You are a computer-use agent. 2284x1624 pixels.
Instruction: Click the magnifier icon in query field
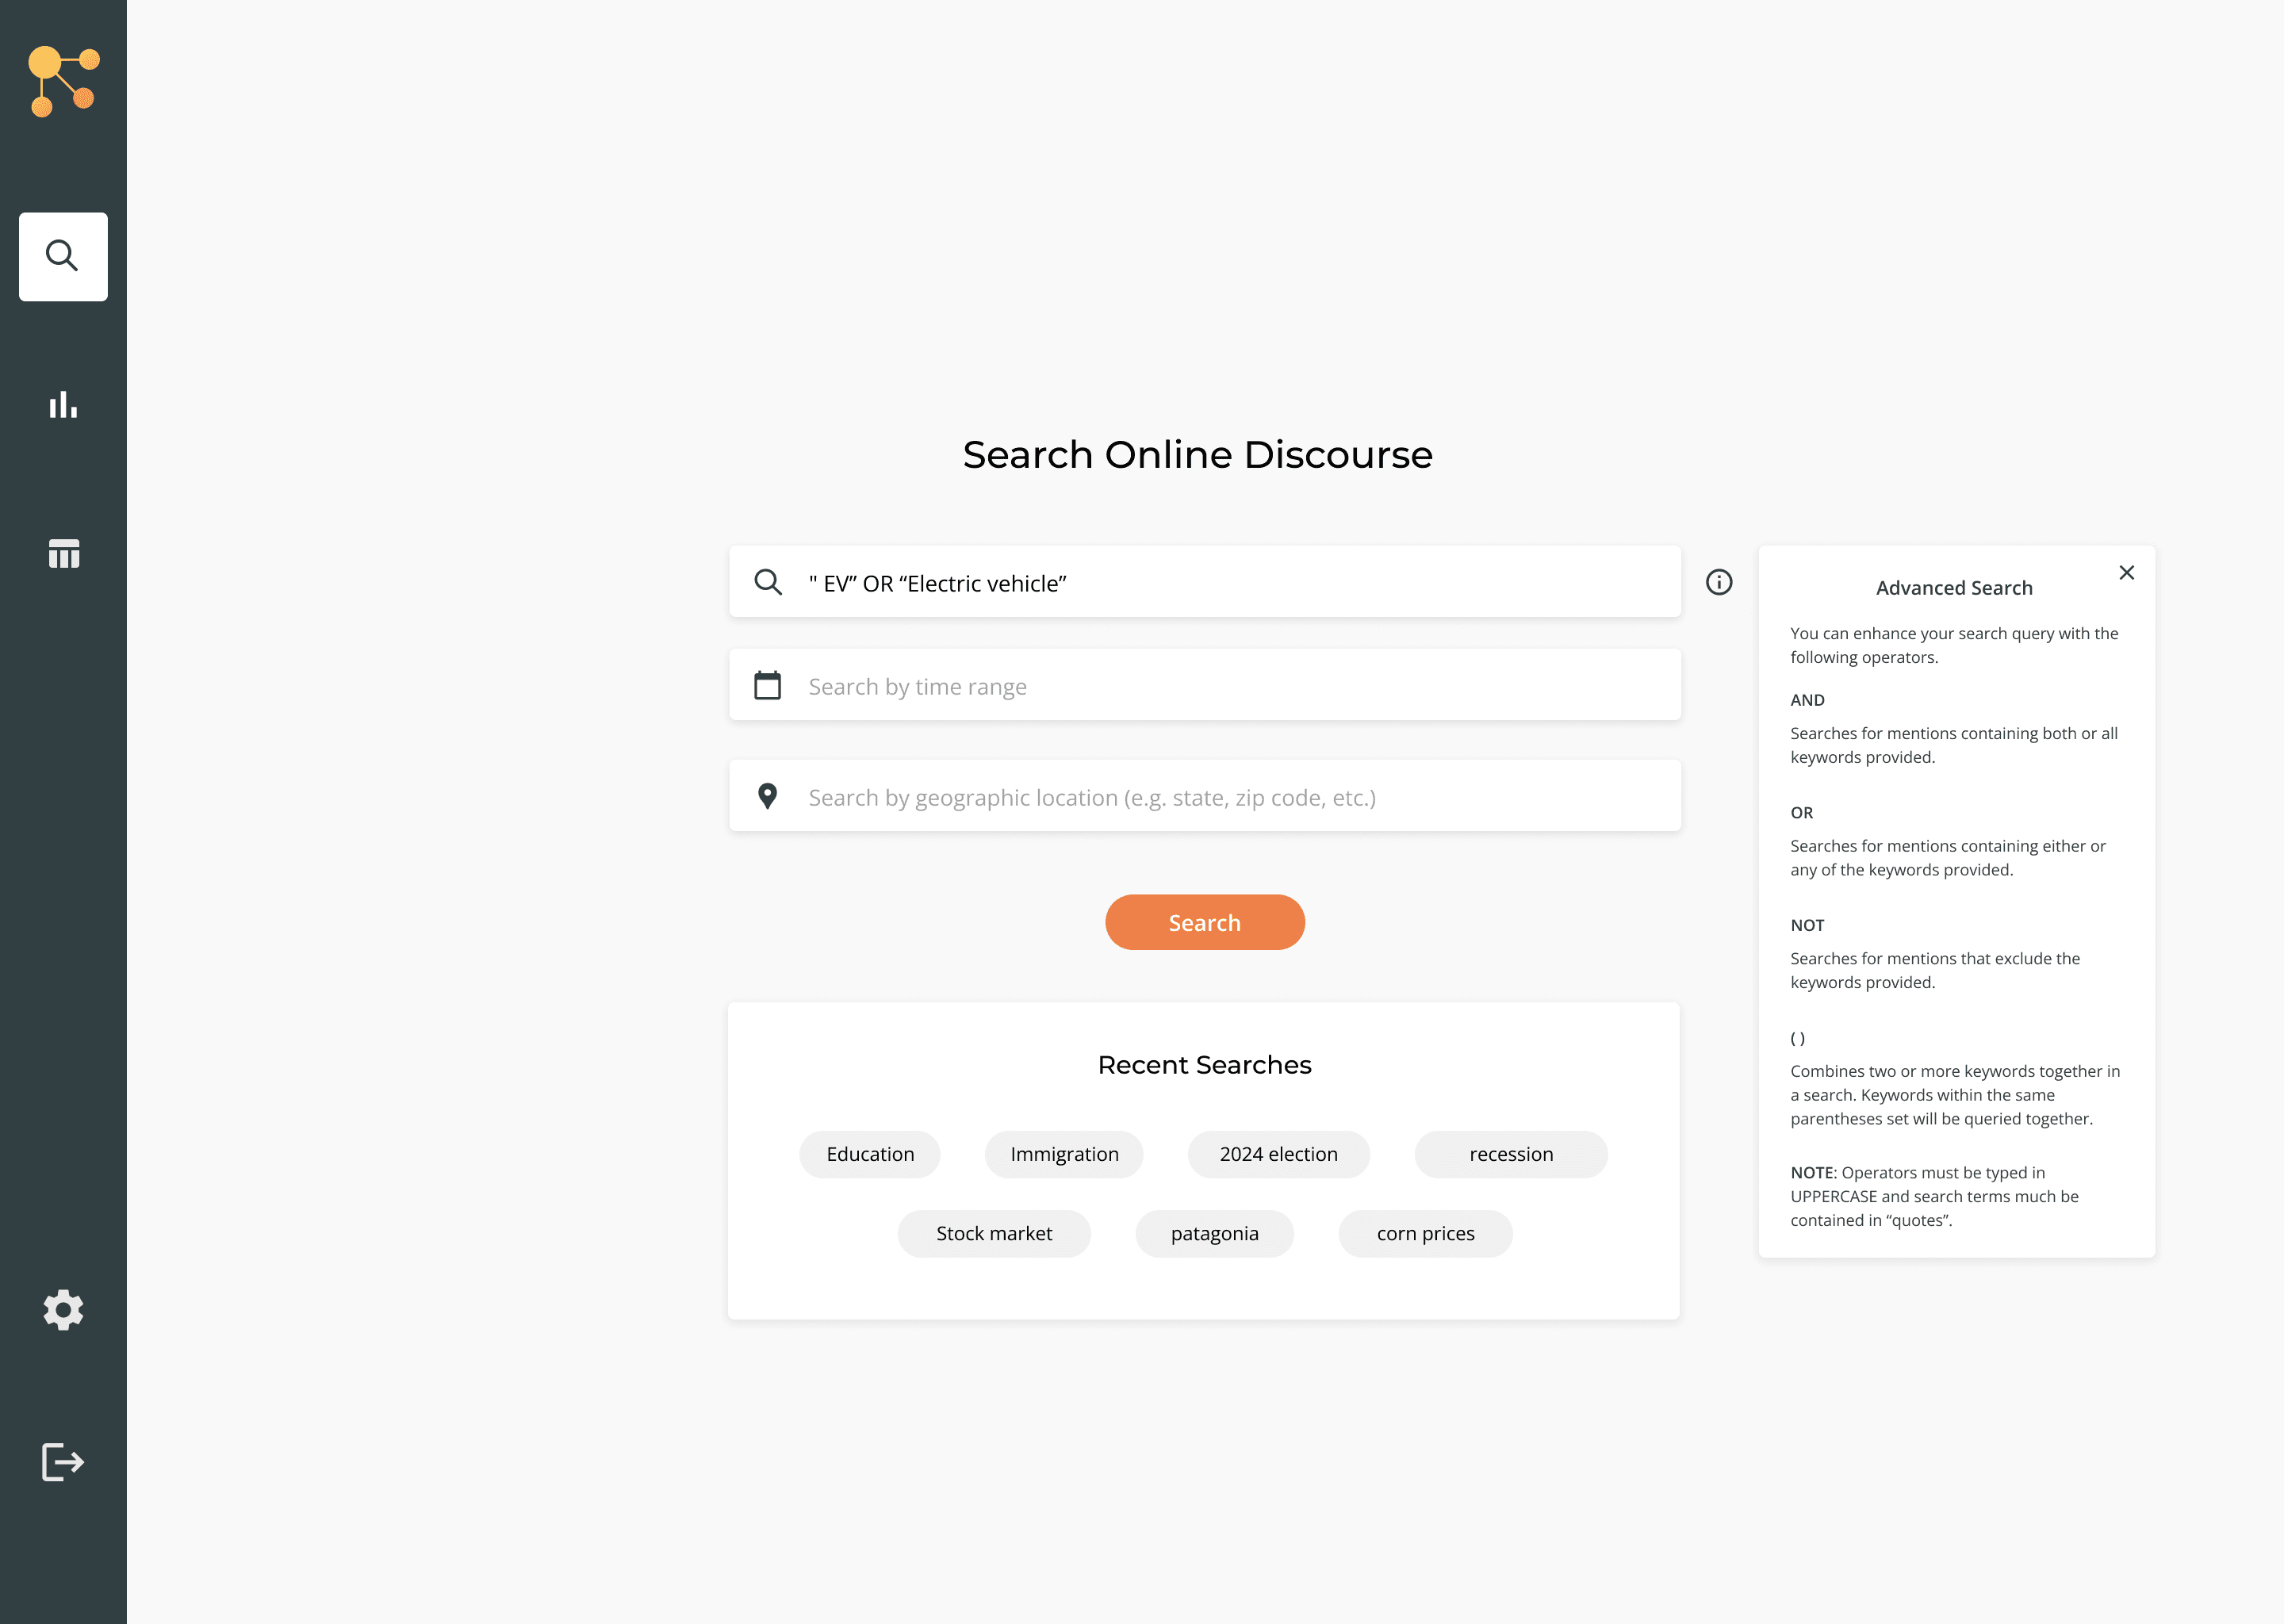tap(767, 582)
